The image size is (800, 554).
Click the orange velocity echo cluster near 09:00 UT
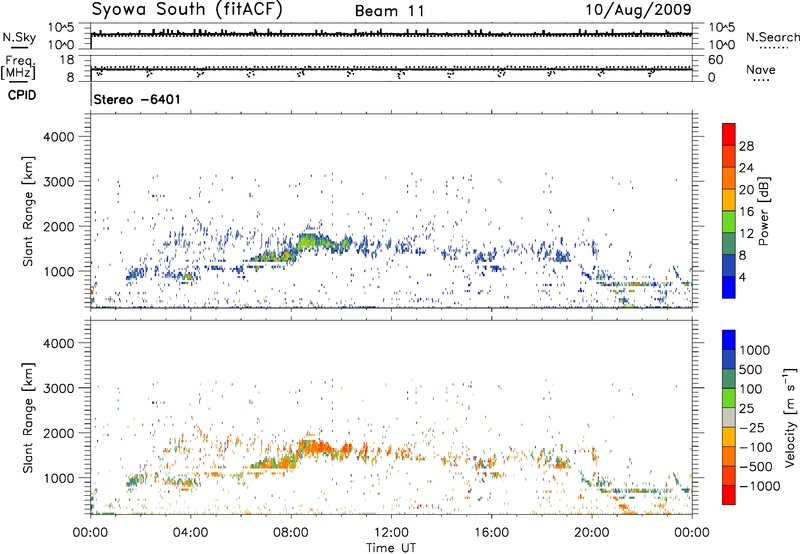315,448
